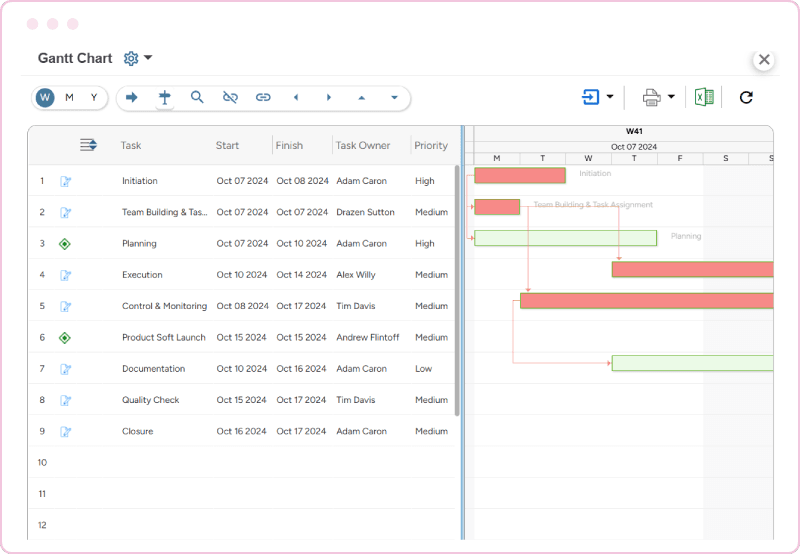Expand the import dropdown arrow
Screen dimensions: 800x554
pos(610,97)
